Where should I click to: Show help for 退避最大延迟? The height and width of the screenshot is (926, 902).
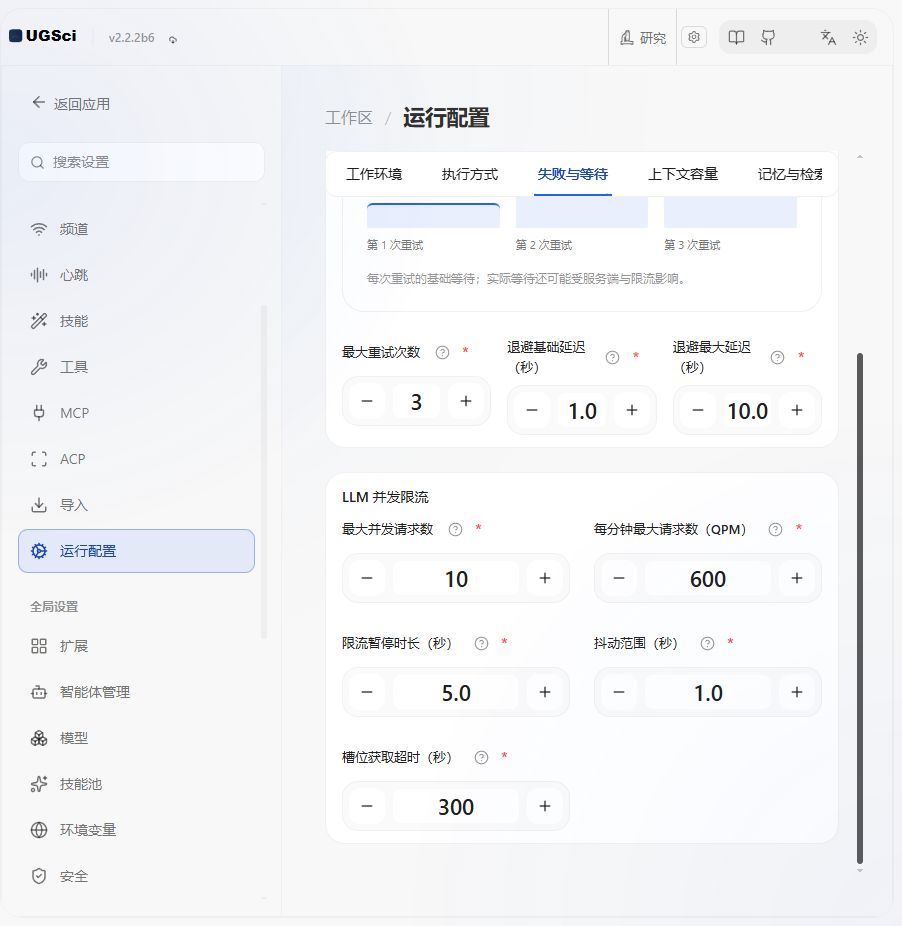point(777,357)
